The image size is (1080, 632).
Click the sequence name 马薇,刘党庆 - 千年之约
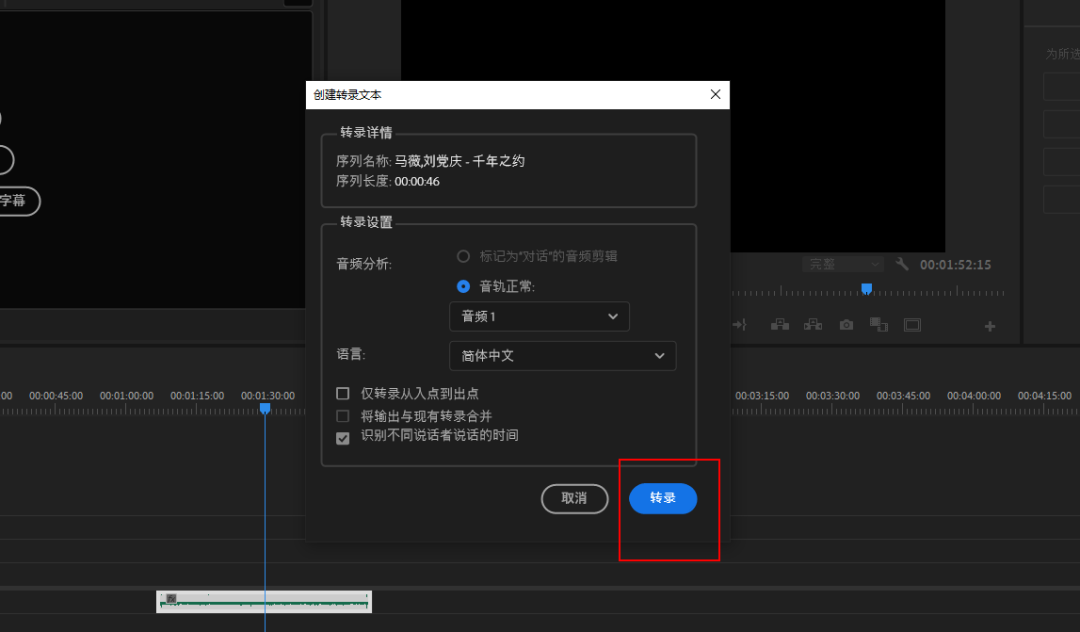459,161
